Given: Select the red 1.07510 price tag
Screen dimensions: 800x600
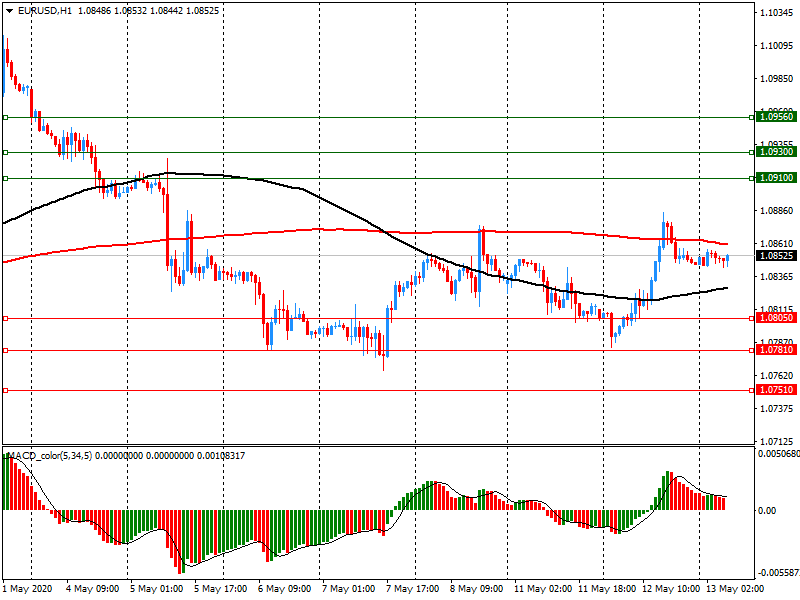Looking at the screenshot, I should click(776, 390).
